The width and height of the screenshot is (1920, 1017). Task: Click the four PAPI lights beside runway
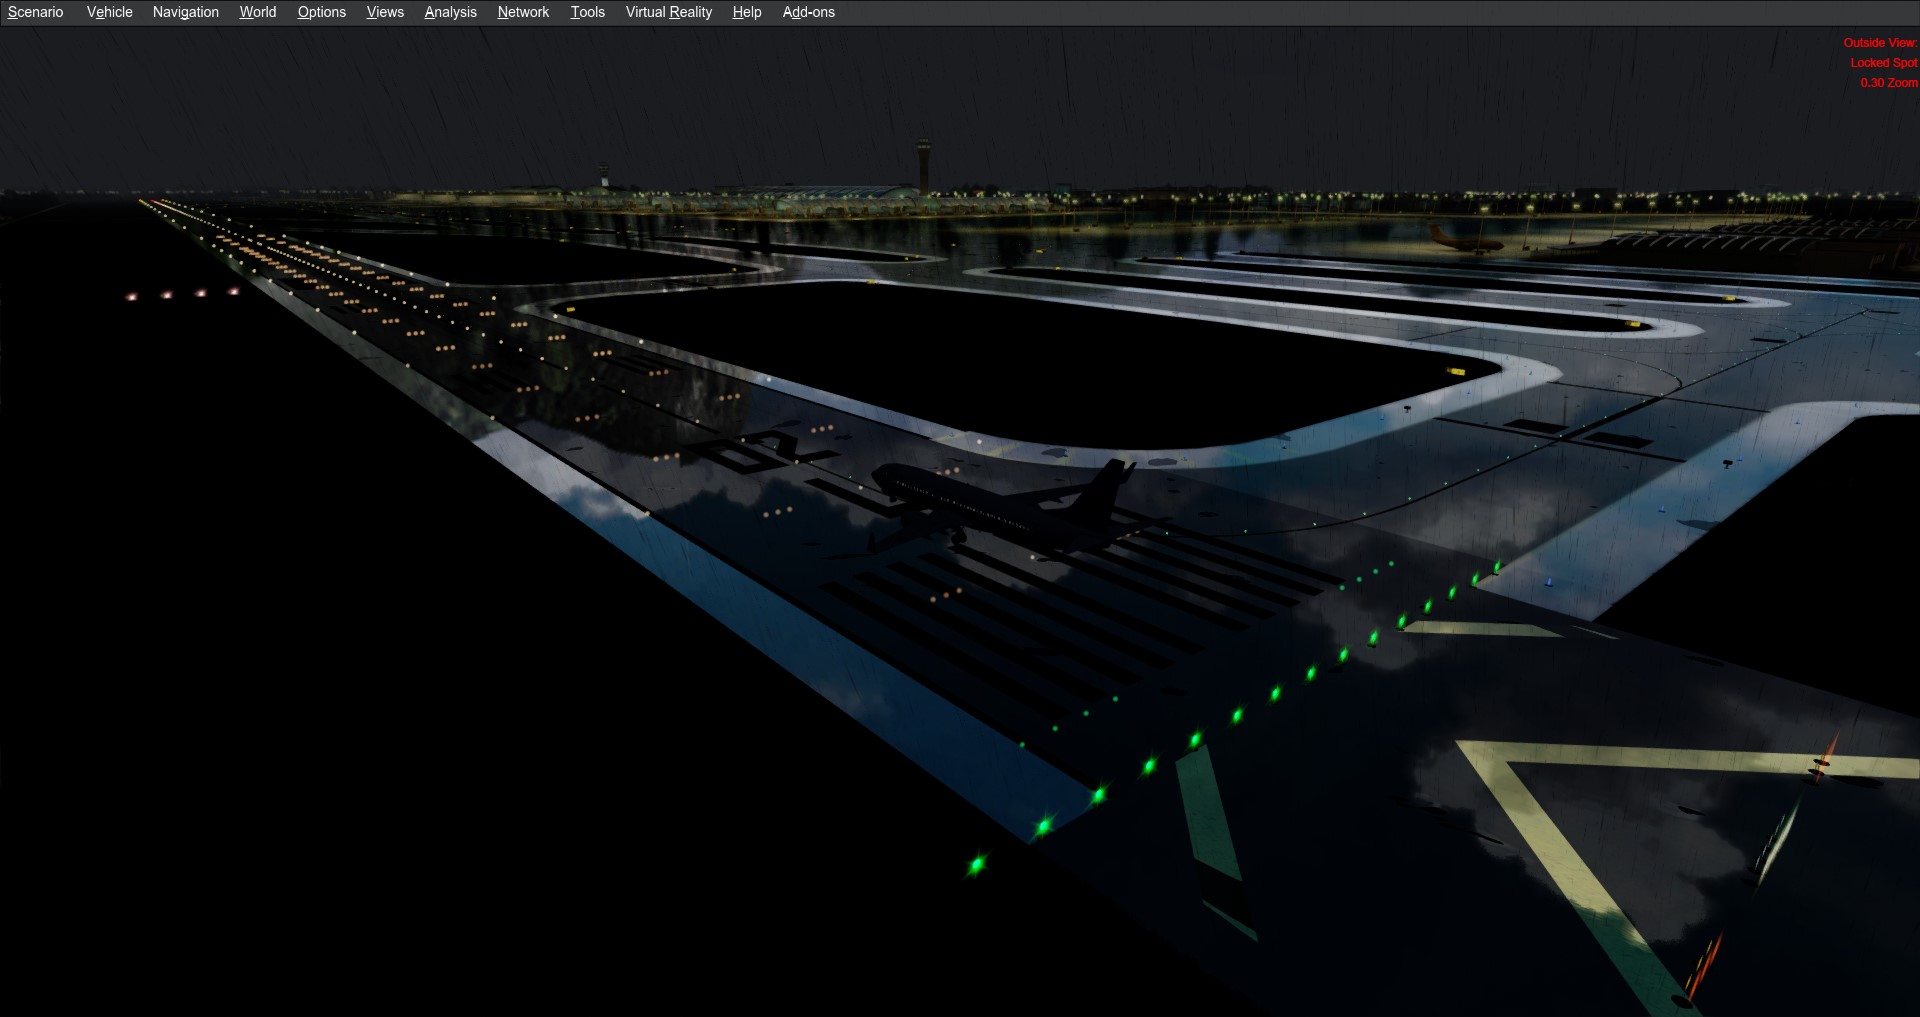182,294
